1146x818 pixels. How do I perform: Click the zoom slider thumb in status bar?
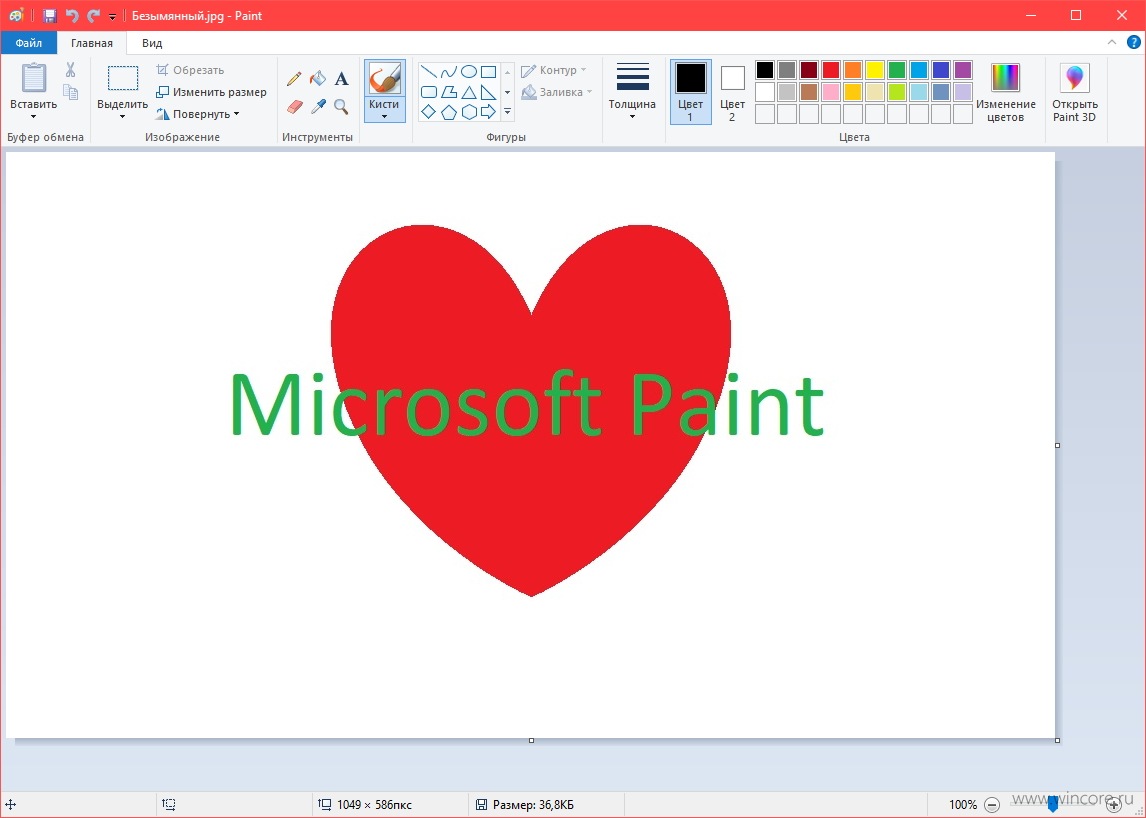coord(1052,805)
